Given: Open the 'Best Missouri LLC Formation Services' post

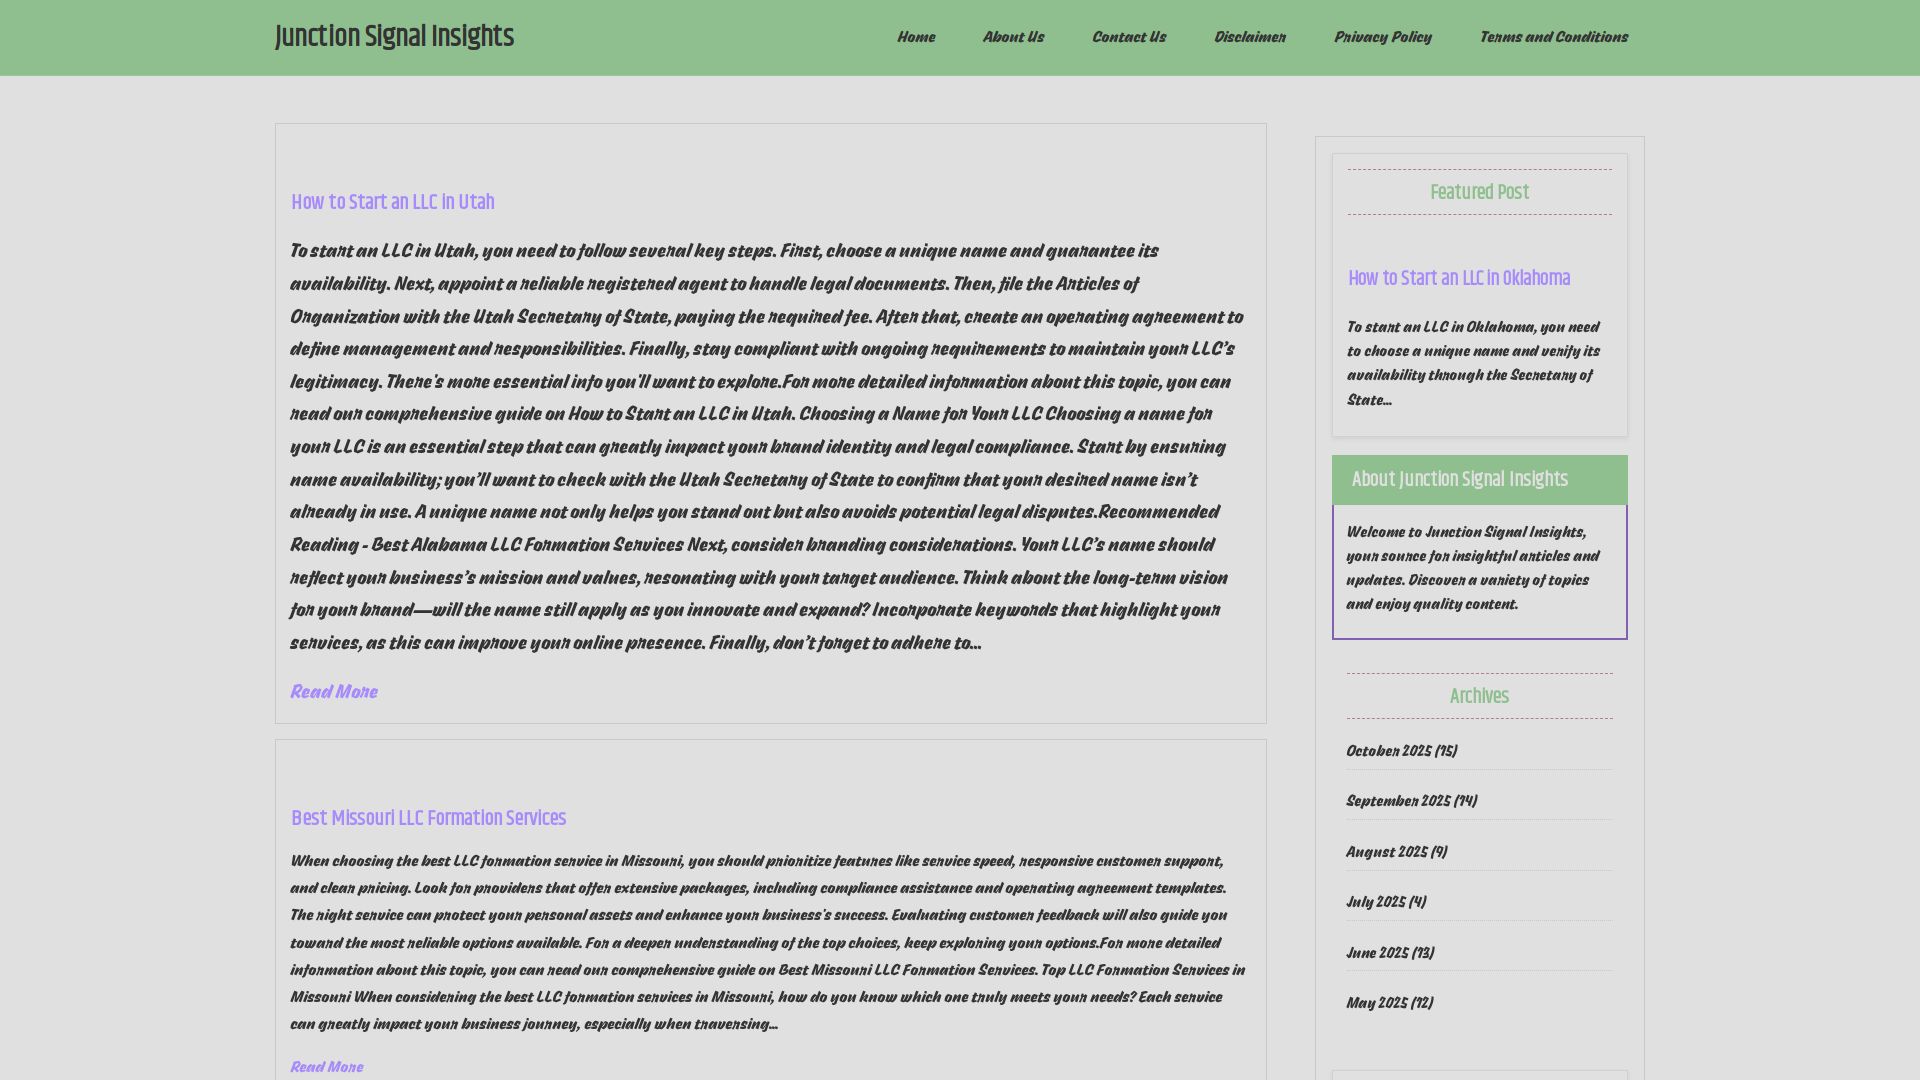Looking at the screenshot, I should point(428,819).
